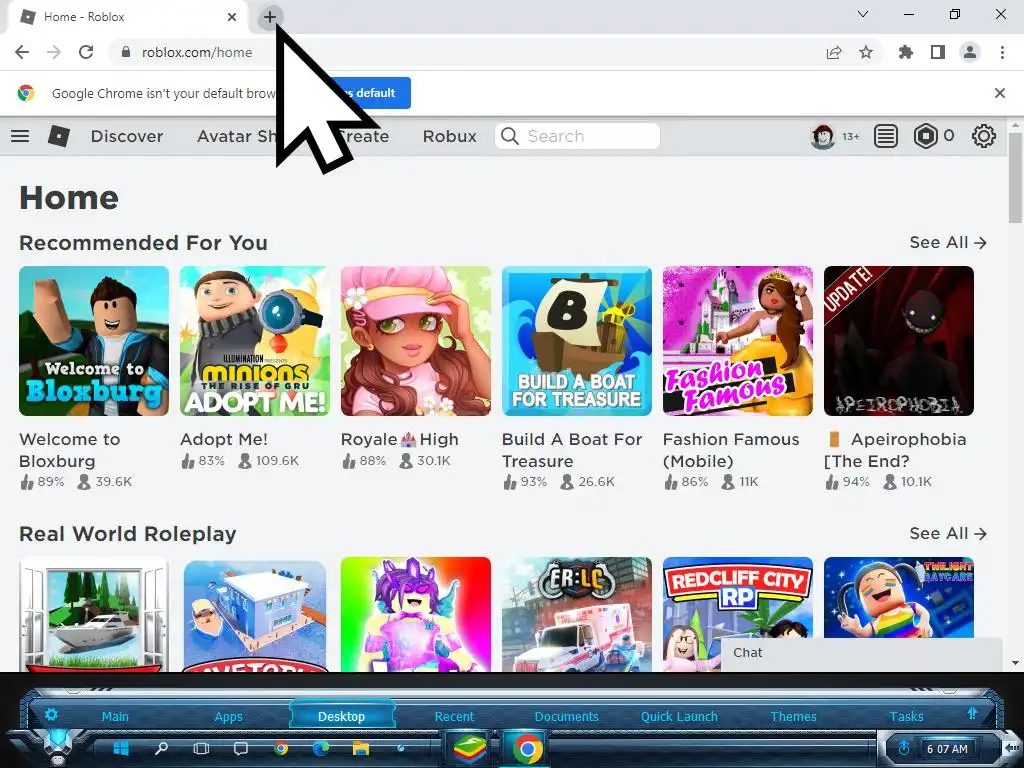1024x768 pixels.
Task: Open the Robux balance icon
Action: [925, 136]
